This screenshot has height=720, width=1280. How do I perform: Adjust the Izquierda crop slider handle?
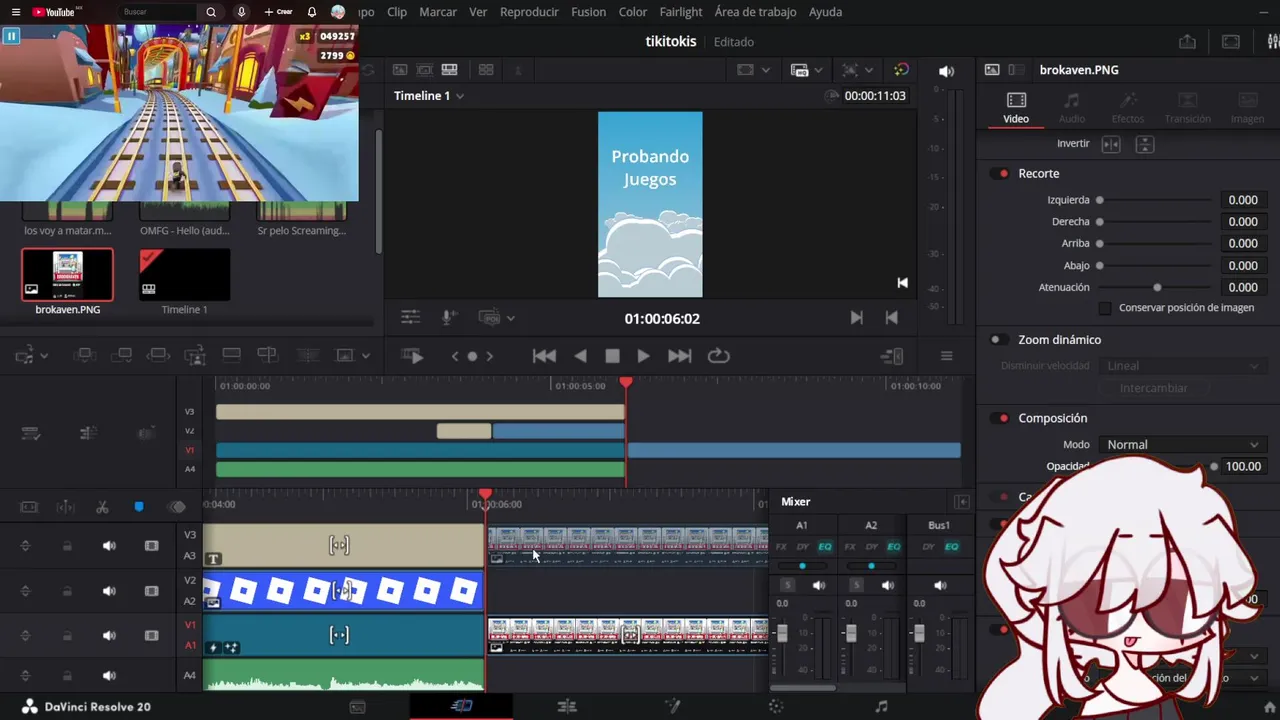pyautogui.click(x=1100, y=200)
